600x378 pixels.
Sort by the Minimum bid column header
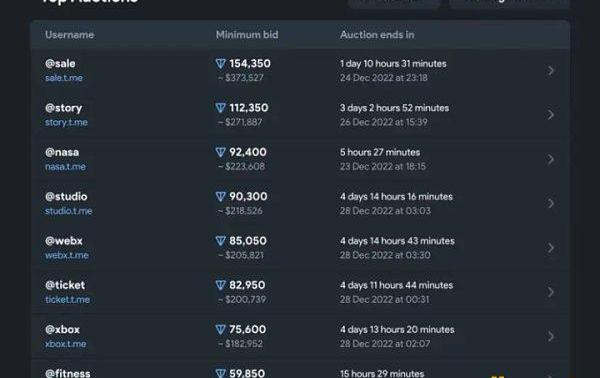(x=247, y=35)
